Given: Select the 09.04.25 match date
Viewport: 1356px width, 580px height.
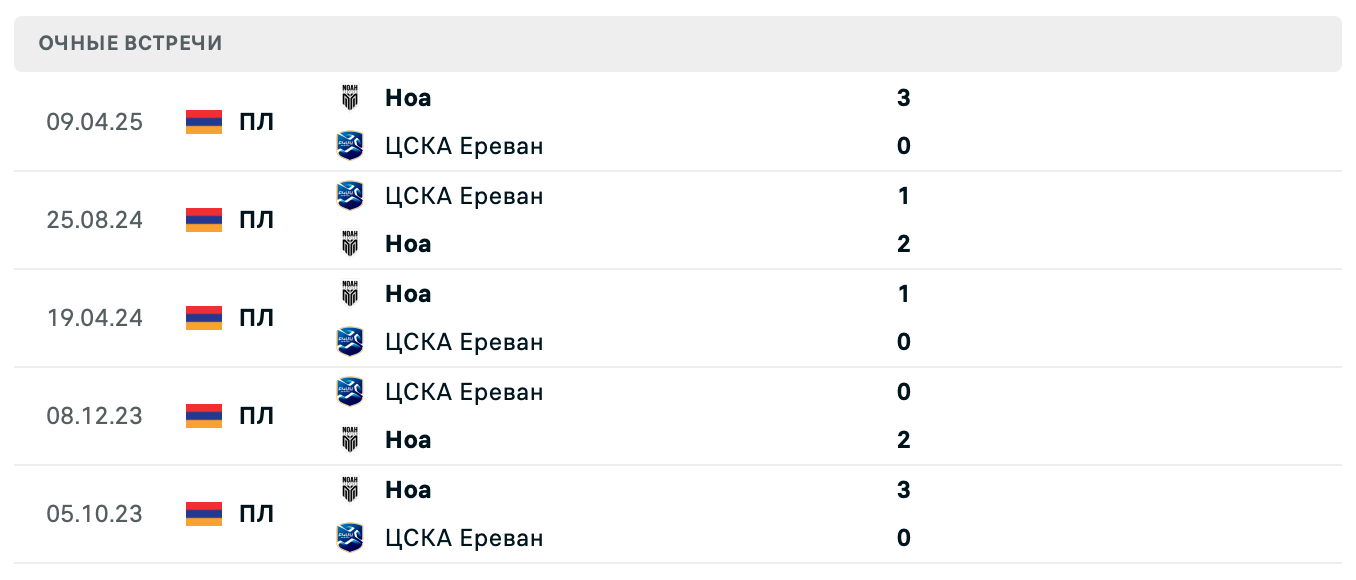Looking at the screenshot, I should pyautogui.click(x=95, y=122).
